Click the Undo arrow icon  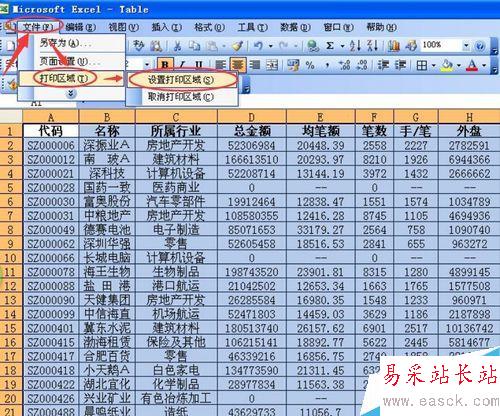coord(258,45)
